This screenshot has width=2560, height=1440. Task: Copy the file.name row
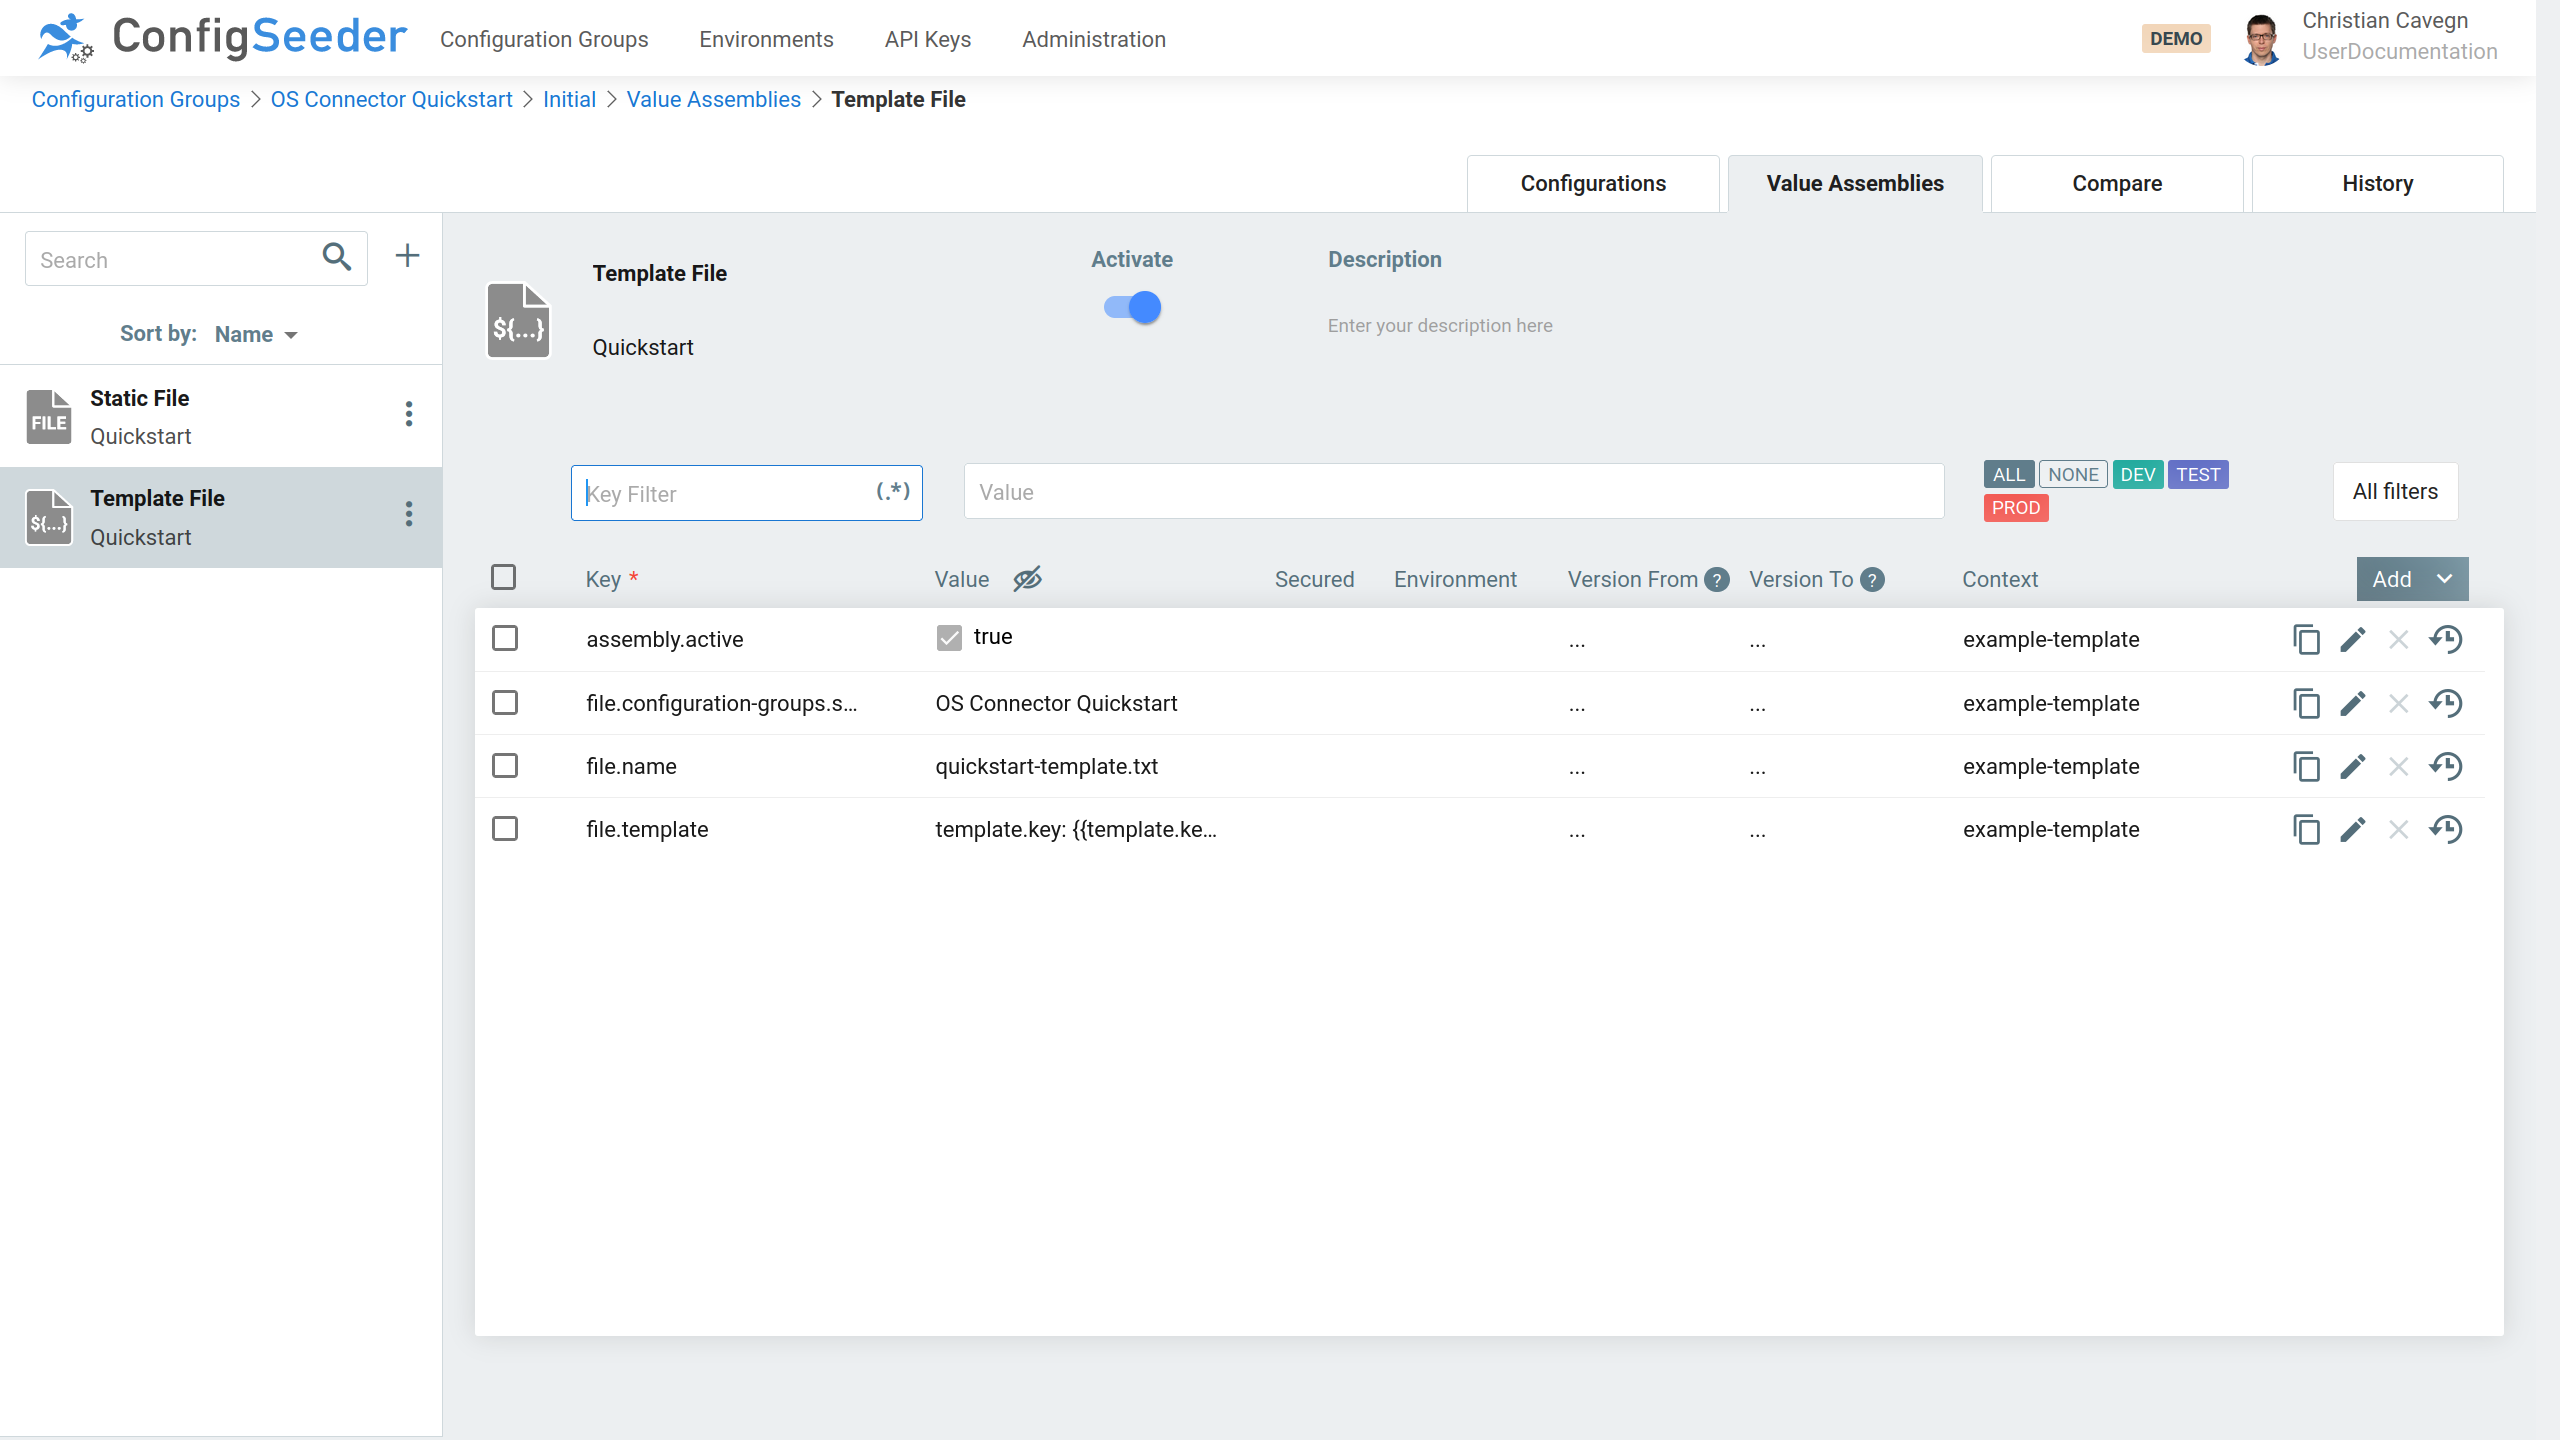click(2306, 766)
